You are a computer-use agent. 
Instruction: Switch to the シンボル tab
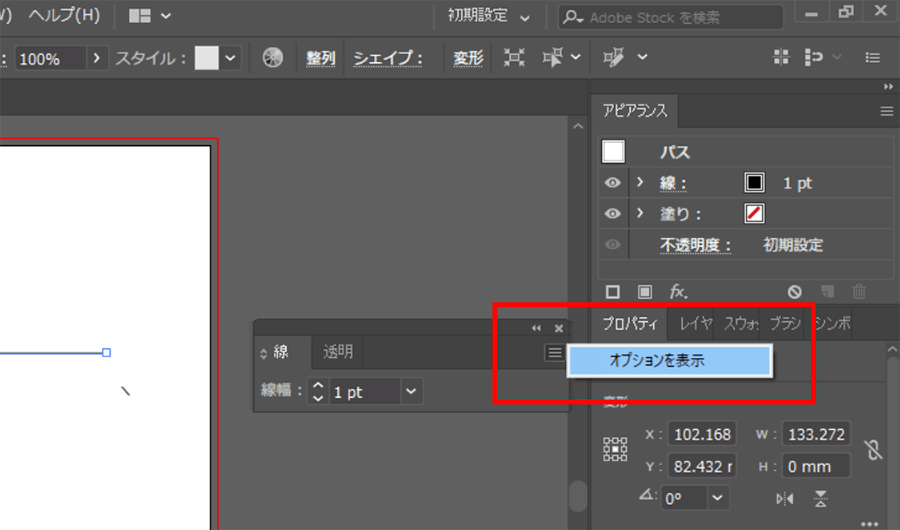(x=833, y=323)
